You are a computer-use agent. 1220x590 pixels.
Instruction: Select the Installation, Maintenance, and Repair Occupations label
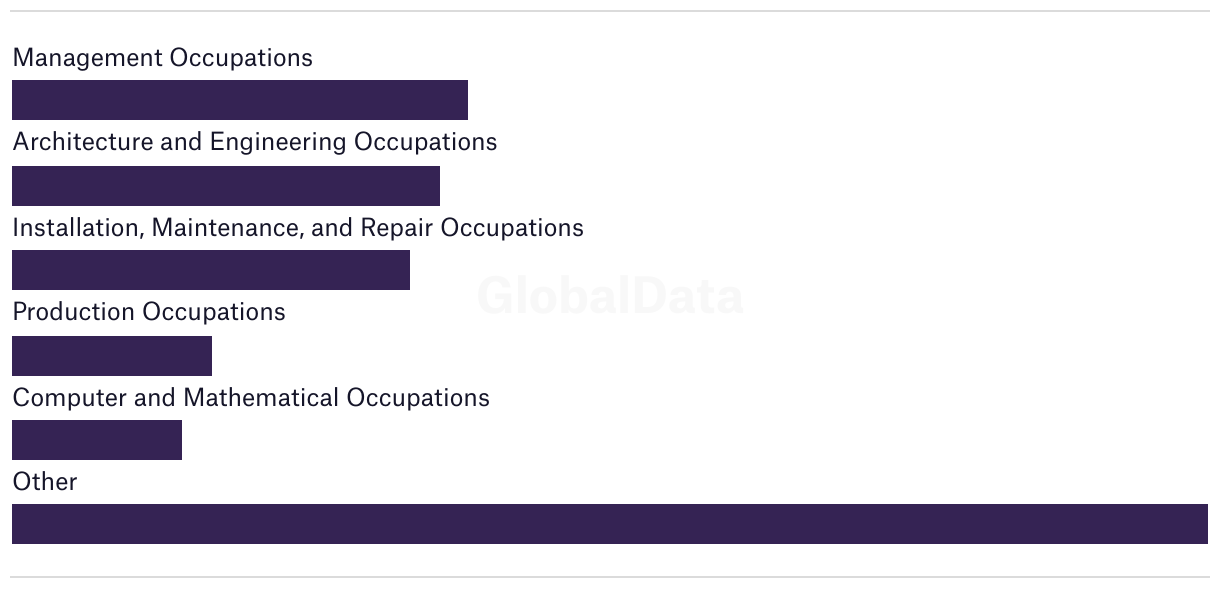[x=298, y=228]
